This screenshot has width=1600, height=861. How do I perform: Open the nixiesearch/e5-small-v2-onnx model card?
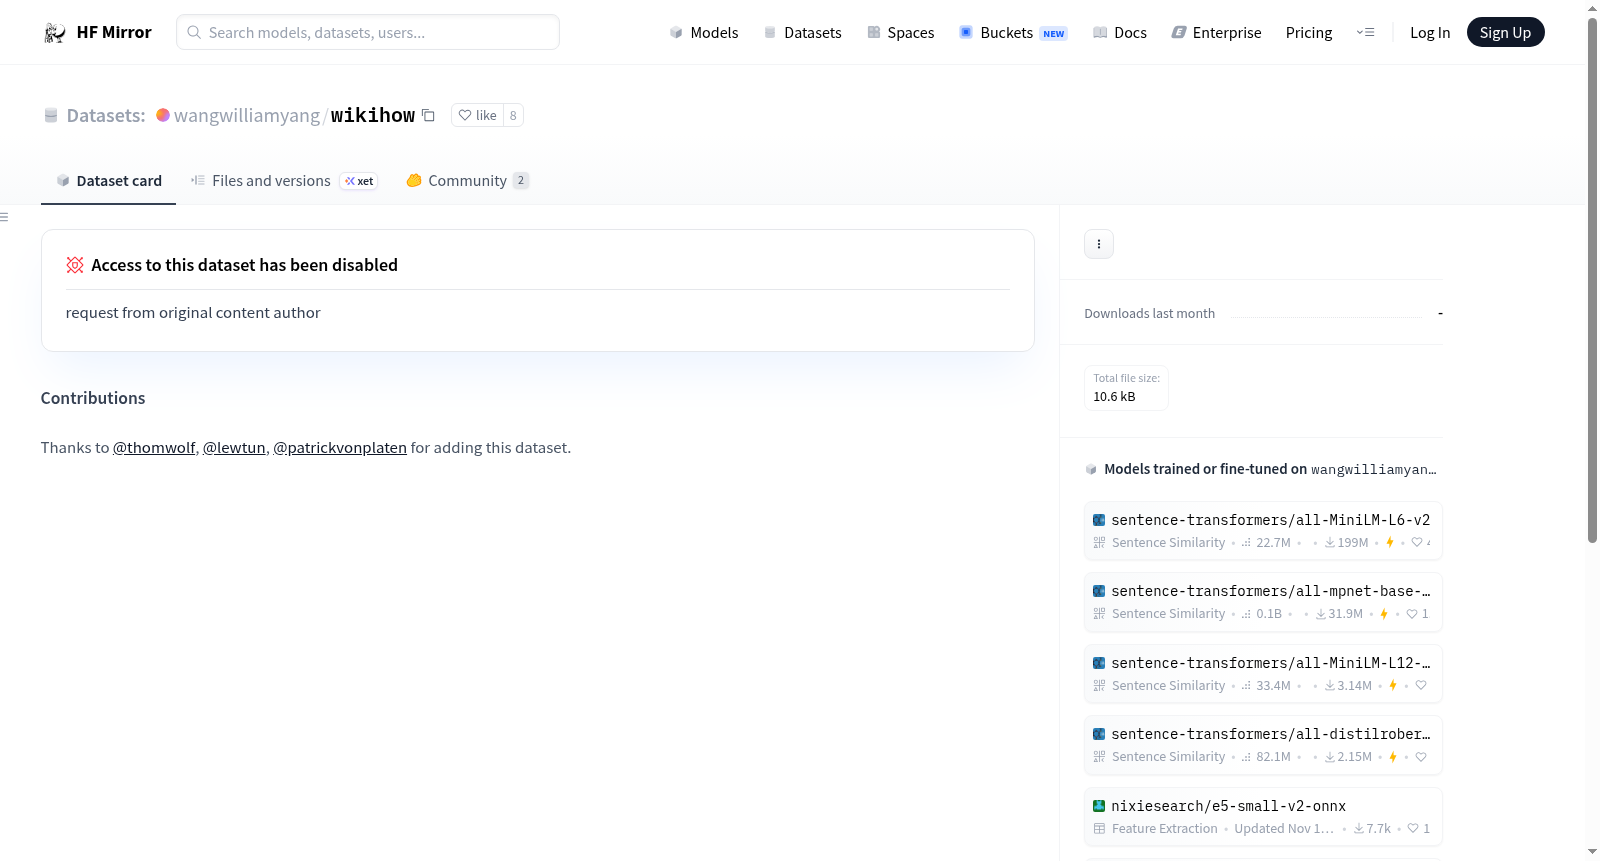click(x=1263, y=817)
